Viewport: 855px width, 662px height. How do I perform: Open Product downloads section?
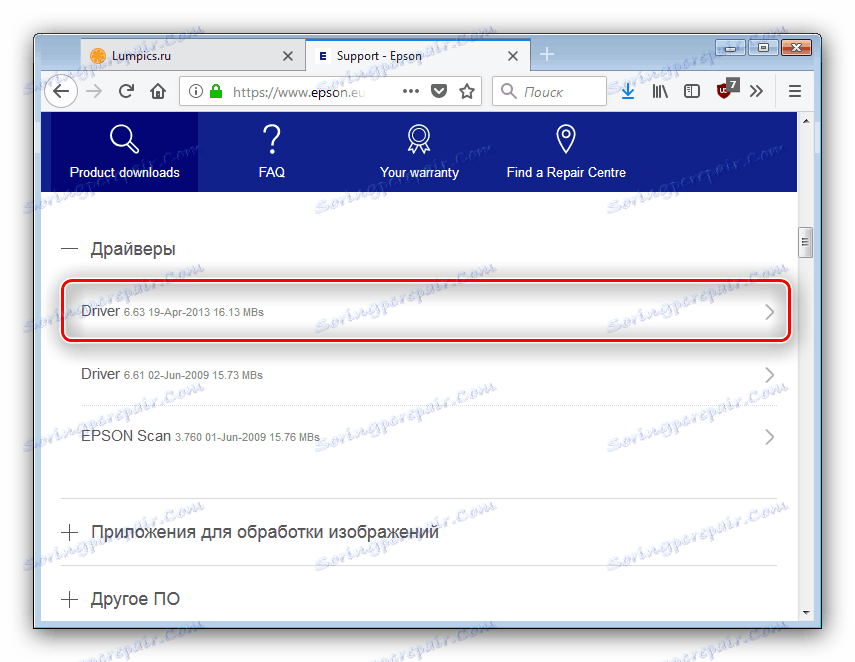tap(124, 152)
